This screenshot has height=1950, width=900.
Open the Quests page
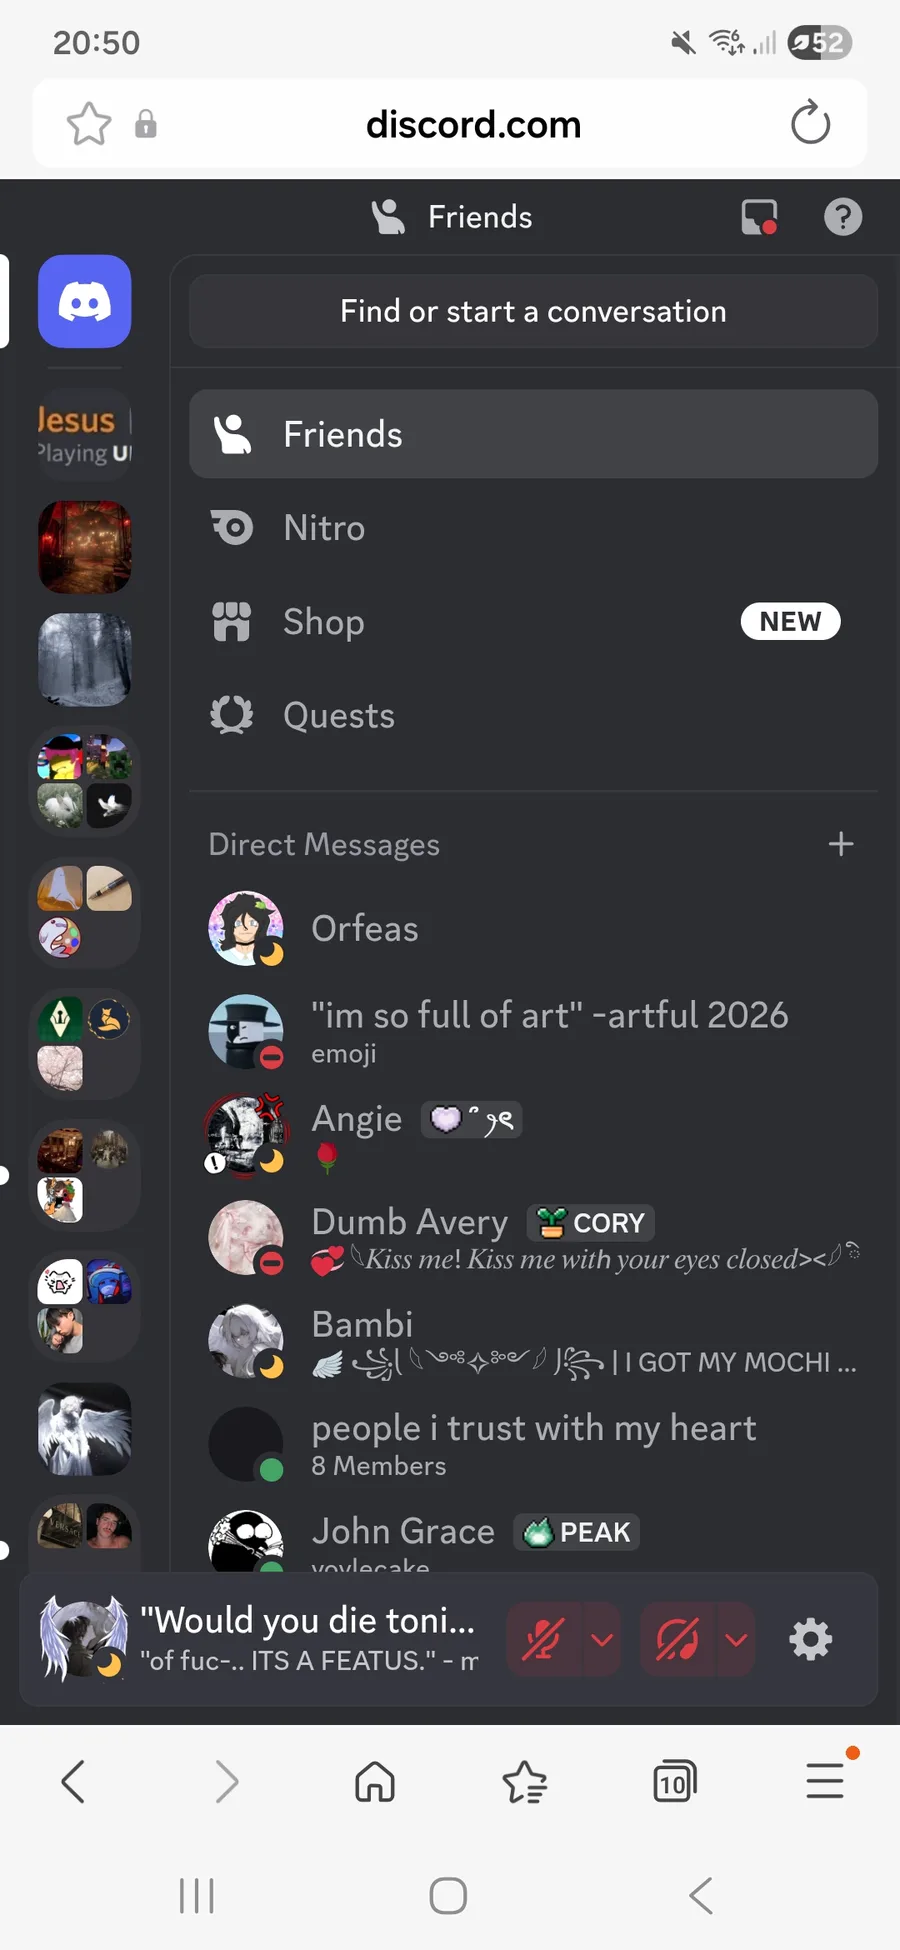pyautogui.click(x=533, y=715)
